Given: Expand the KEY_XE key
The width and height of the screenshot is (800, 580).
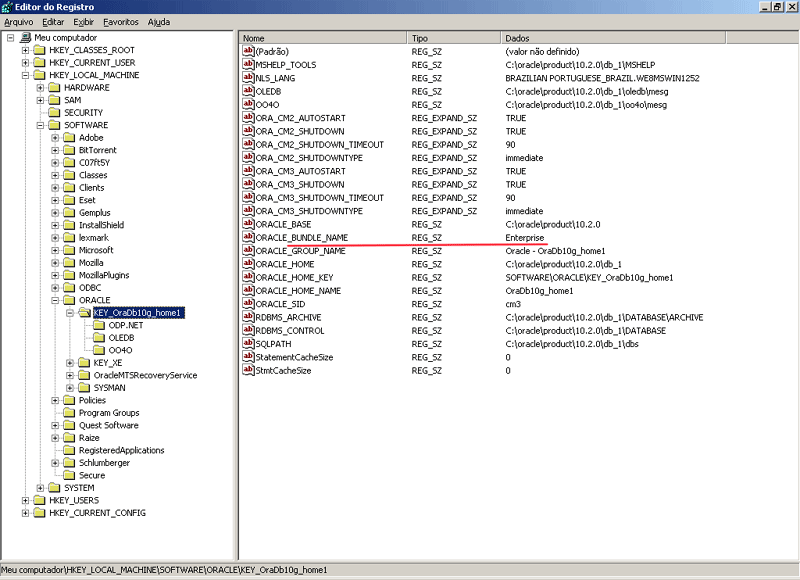Looking at the screenshot, I should (x=70, y=363).
